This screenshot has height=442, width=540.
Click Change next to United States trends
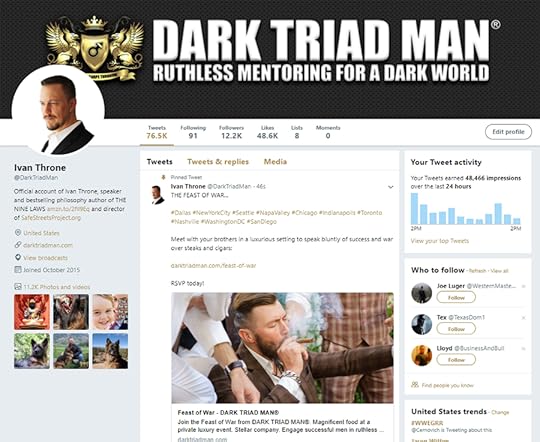[x=500, y=412]
